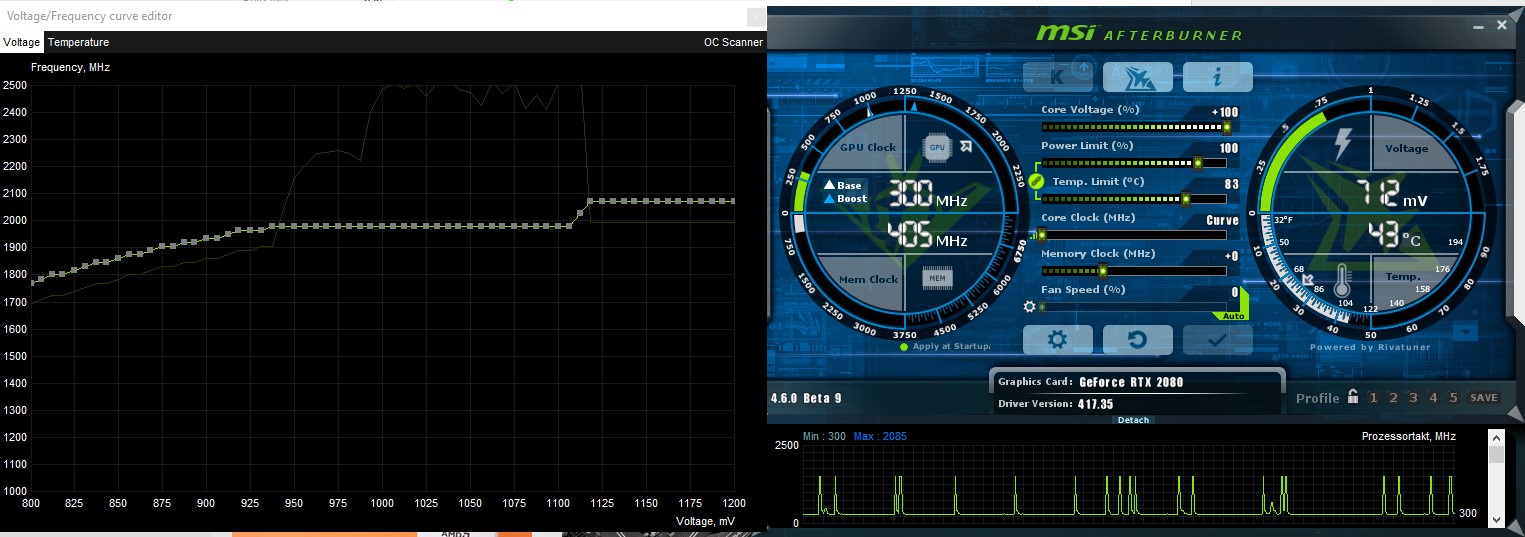Image resolution: width=1525 pixels, height=537 pixels.
Task: Click the 'Min : 300' graph label
Action: tap(825, 437)
